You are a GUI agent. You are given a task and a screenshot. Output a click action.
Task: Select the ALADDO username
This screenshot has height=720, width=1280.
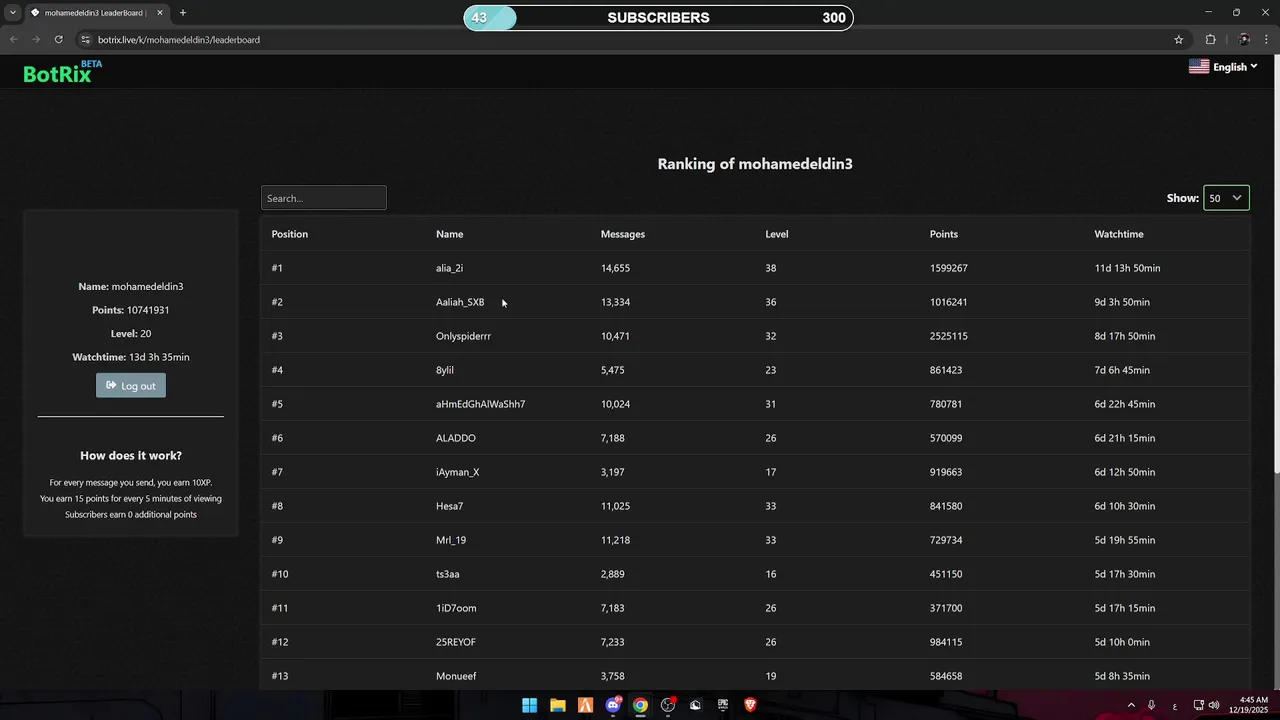tap(455, 438)
